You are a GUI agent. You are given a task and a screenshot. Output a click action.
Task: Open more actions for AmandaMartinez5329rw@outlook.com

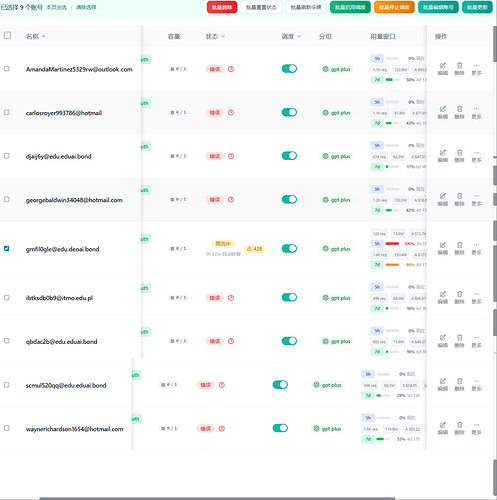476,69
